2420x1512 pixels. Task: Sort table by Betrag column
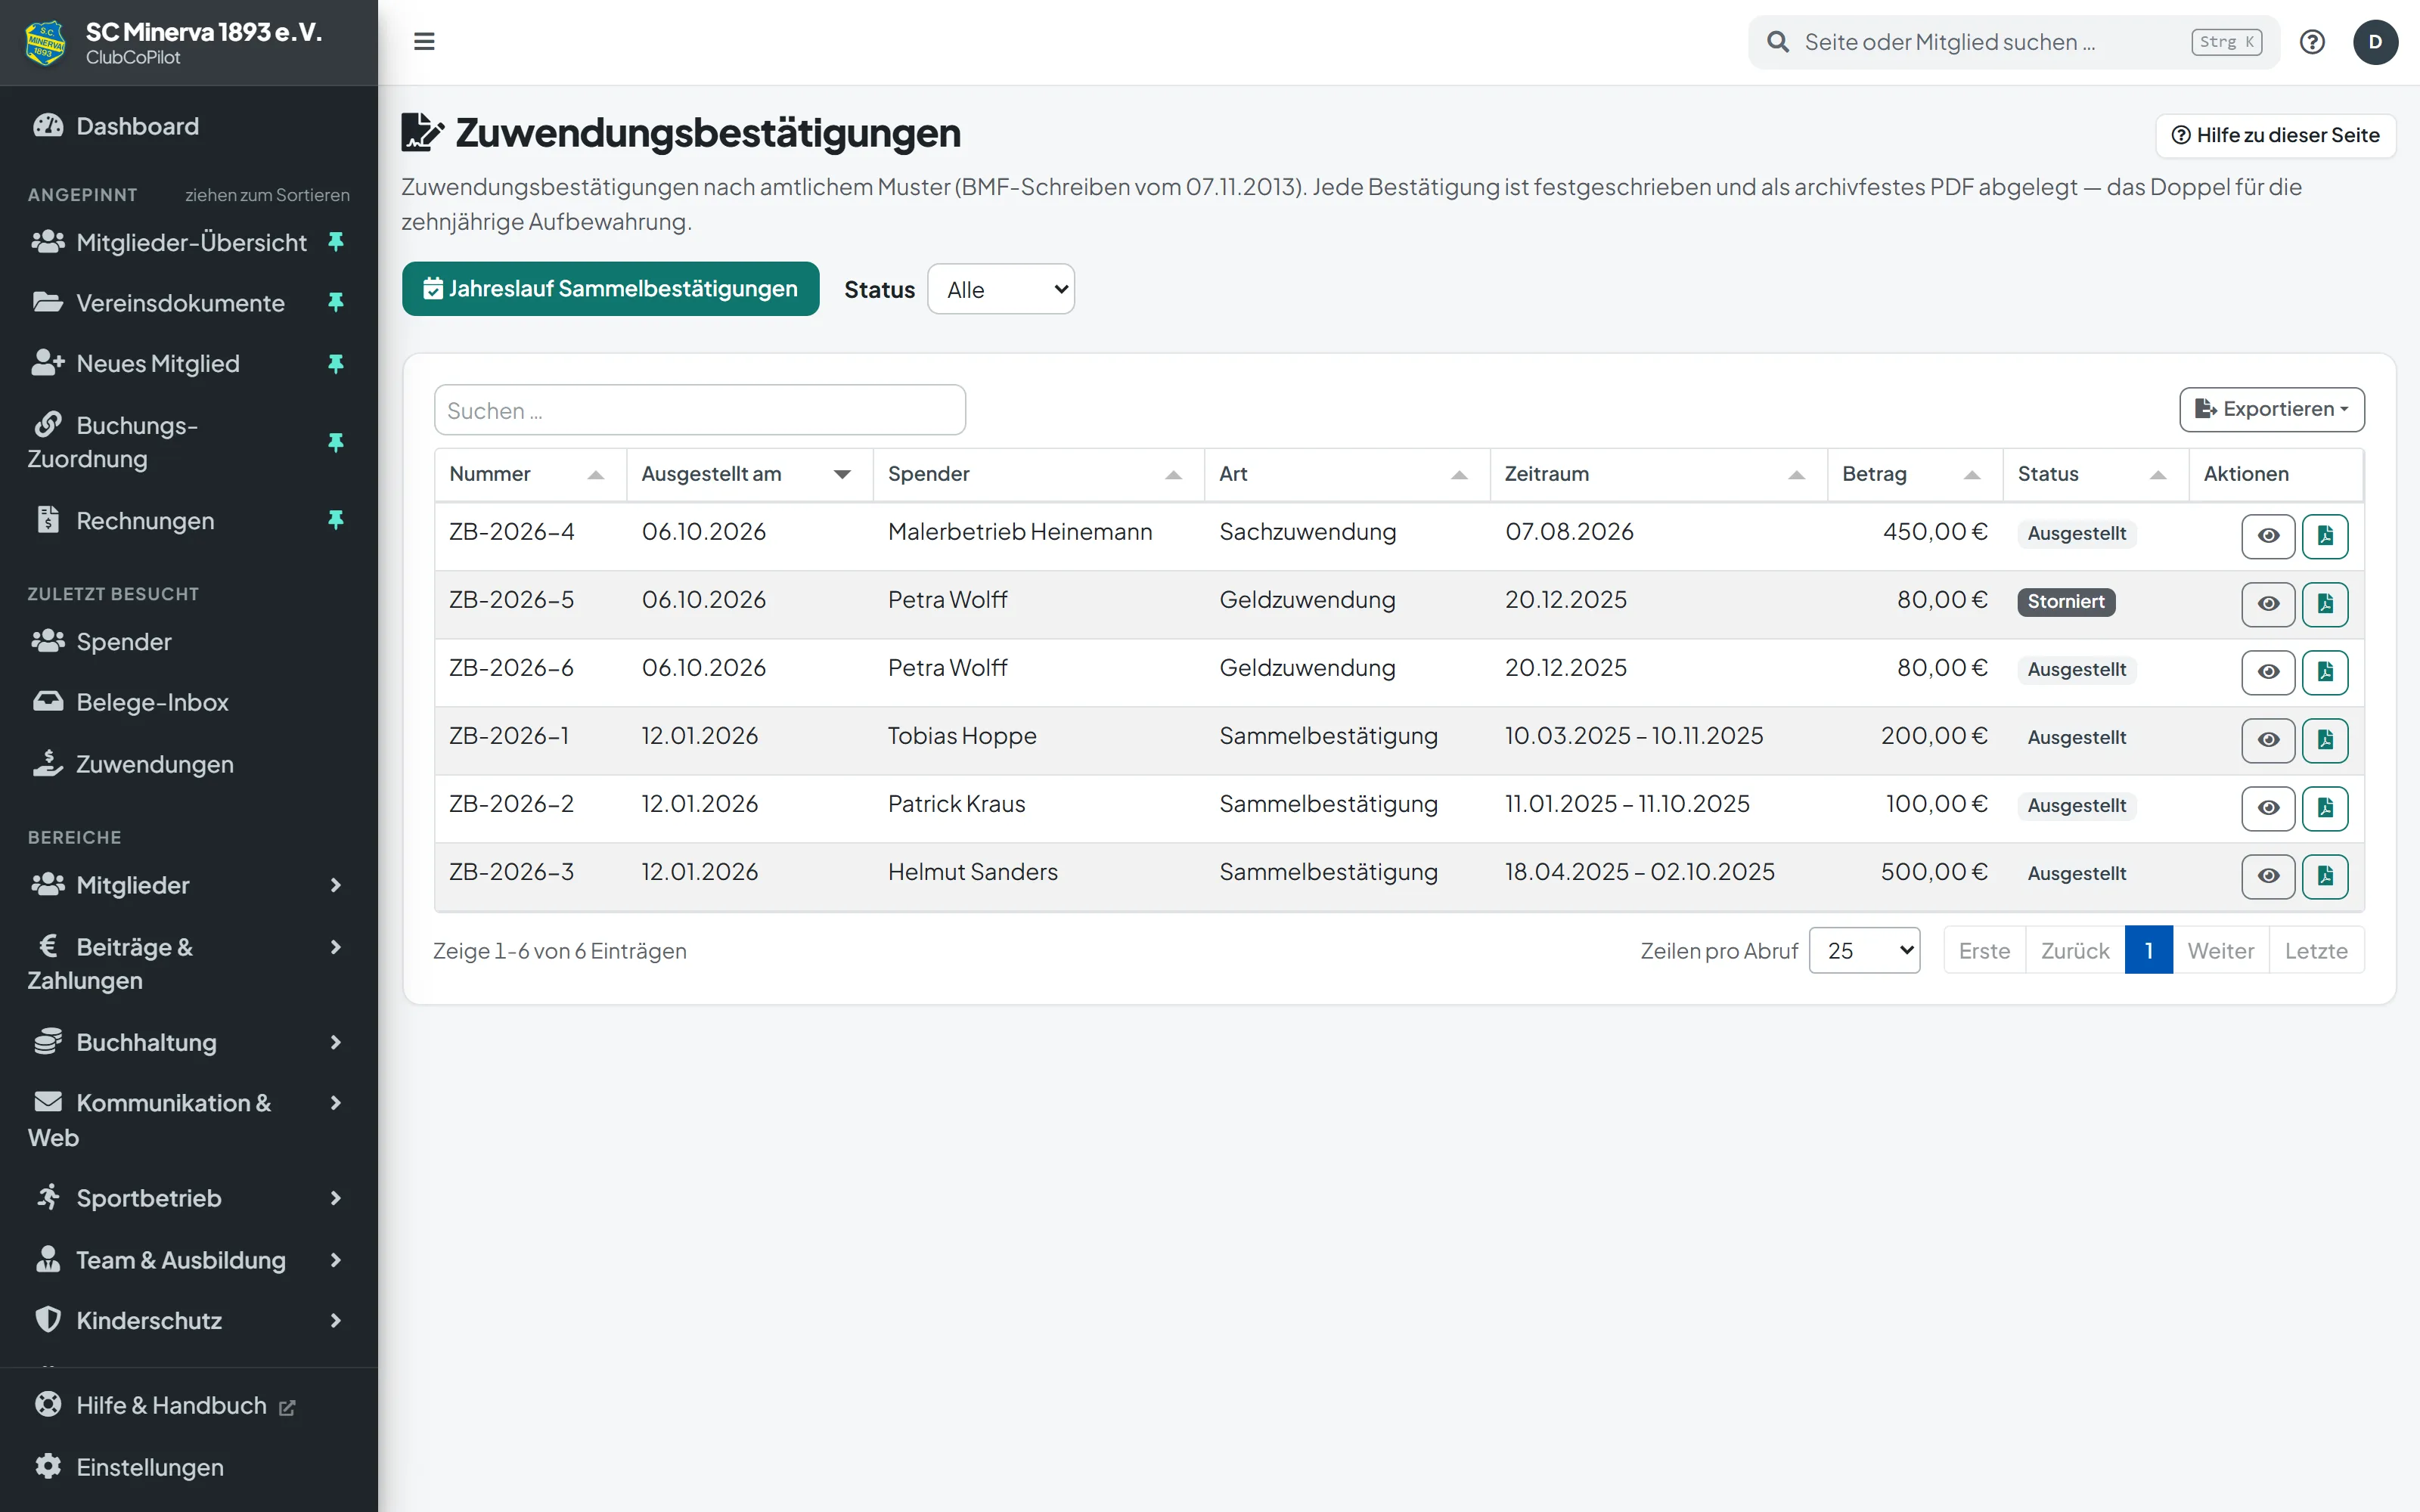tap(1914, 474)
